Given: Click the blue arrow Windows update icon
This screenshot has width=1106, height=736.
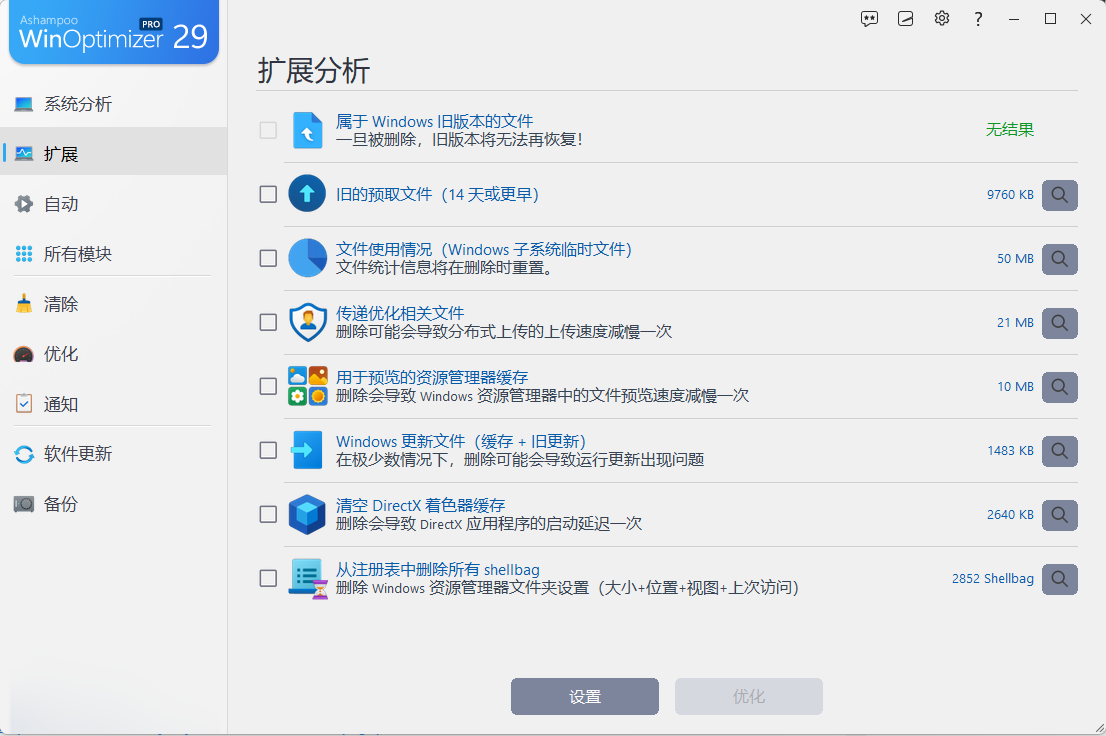Looking at the screenshot, I should click(307, 450).
